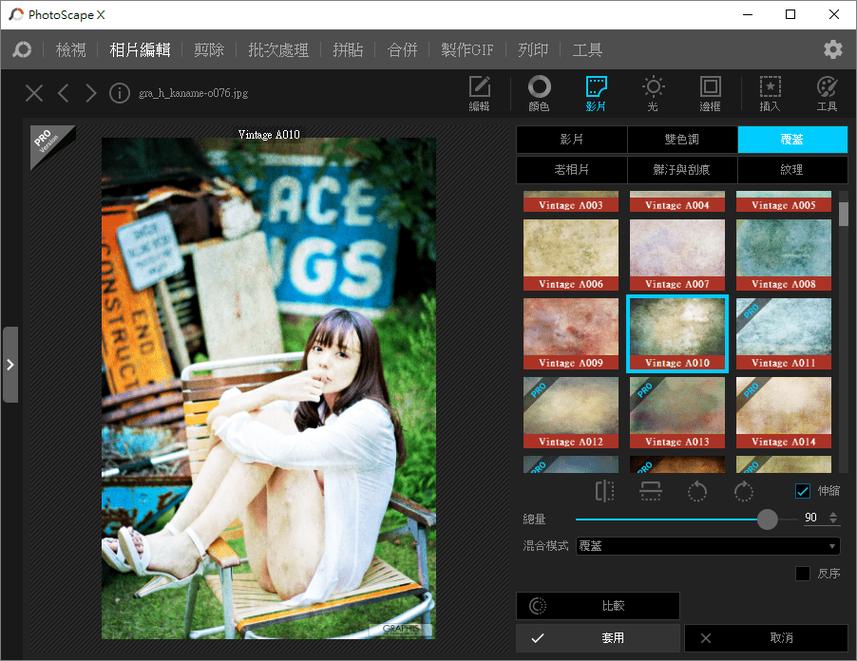Switch to the 相片編輯 tab
857x661 pixels.
click(140, 50)
